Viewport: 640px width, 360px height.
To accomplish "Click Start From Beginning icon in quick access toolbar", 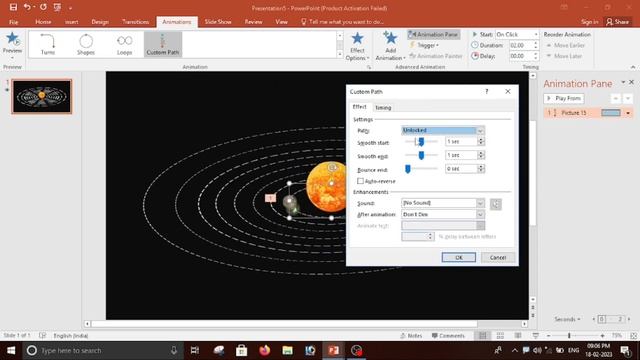I will [x=57, y=7].
